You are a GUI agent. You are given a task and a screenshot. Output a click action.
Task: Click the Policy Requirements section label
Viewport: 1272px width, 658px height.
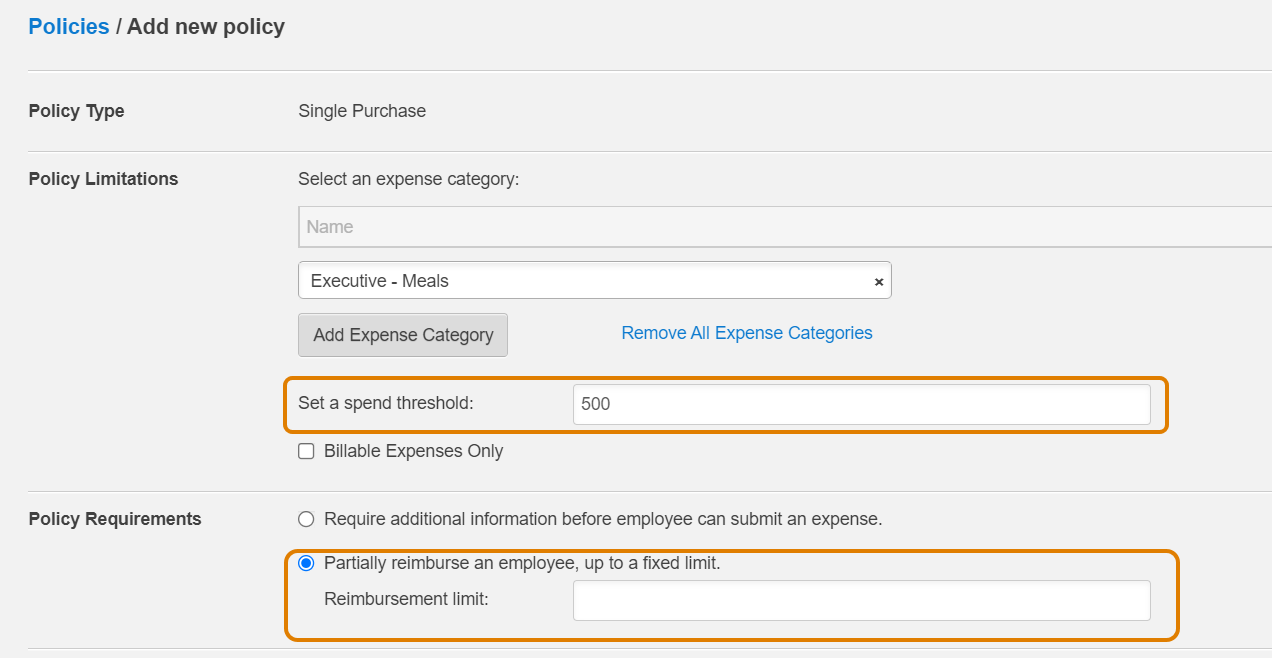pyautogui.click(x=115, y=519)
